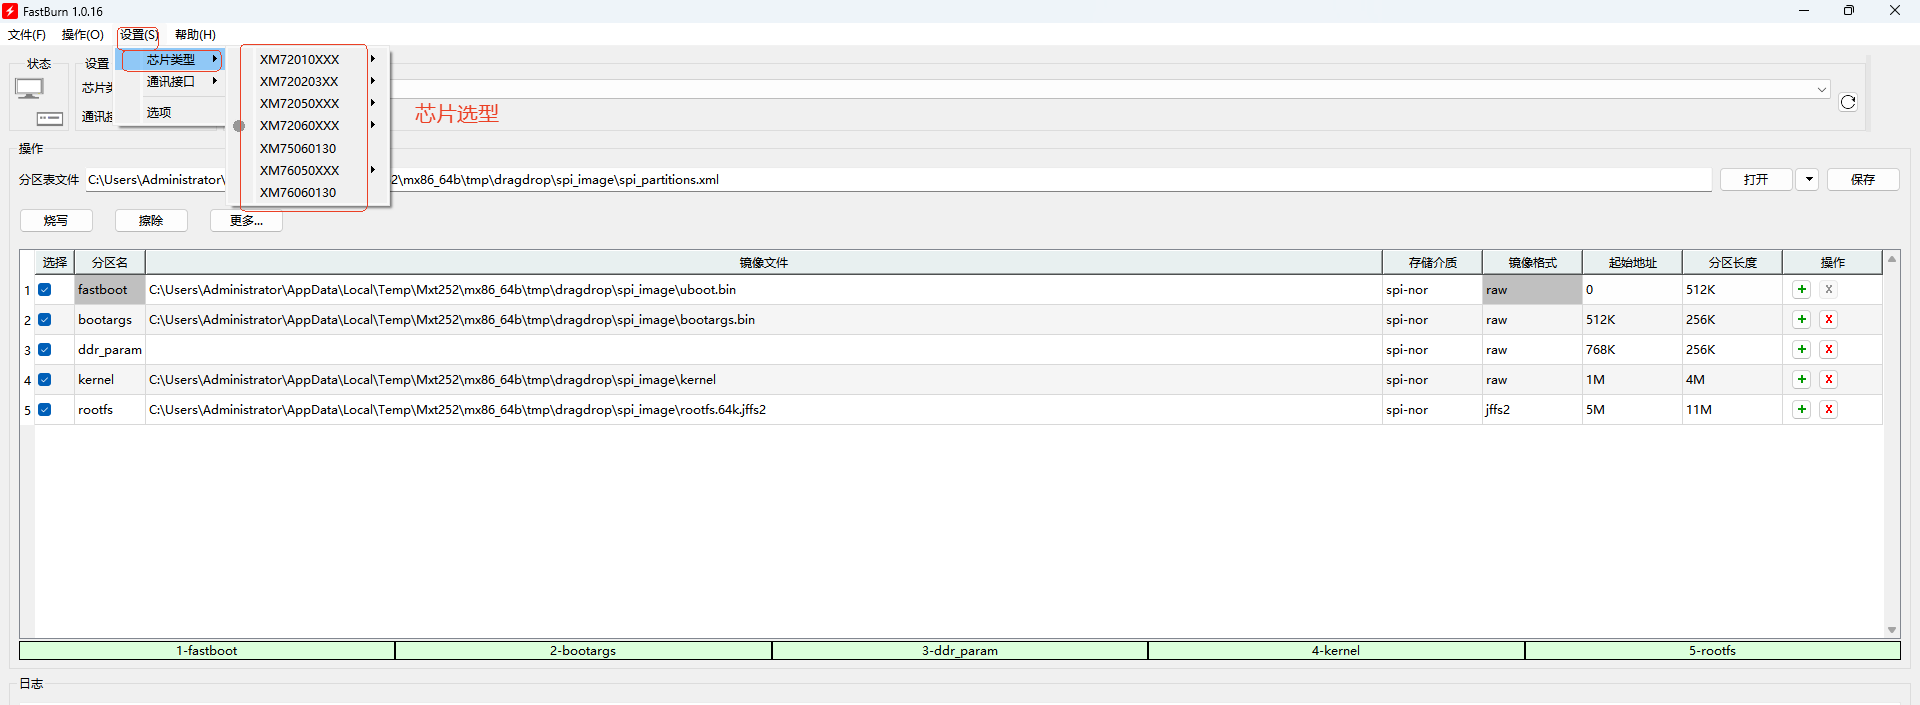Open the dropdown arrow next to 打开
Image resolution: width=1920 pixels, height=705 pixels.
coord(1808,180)
